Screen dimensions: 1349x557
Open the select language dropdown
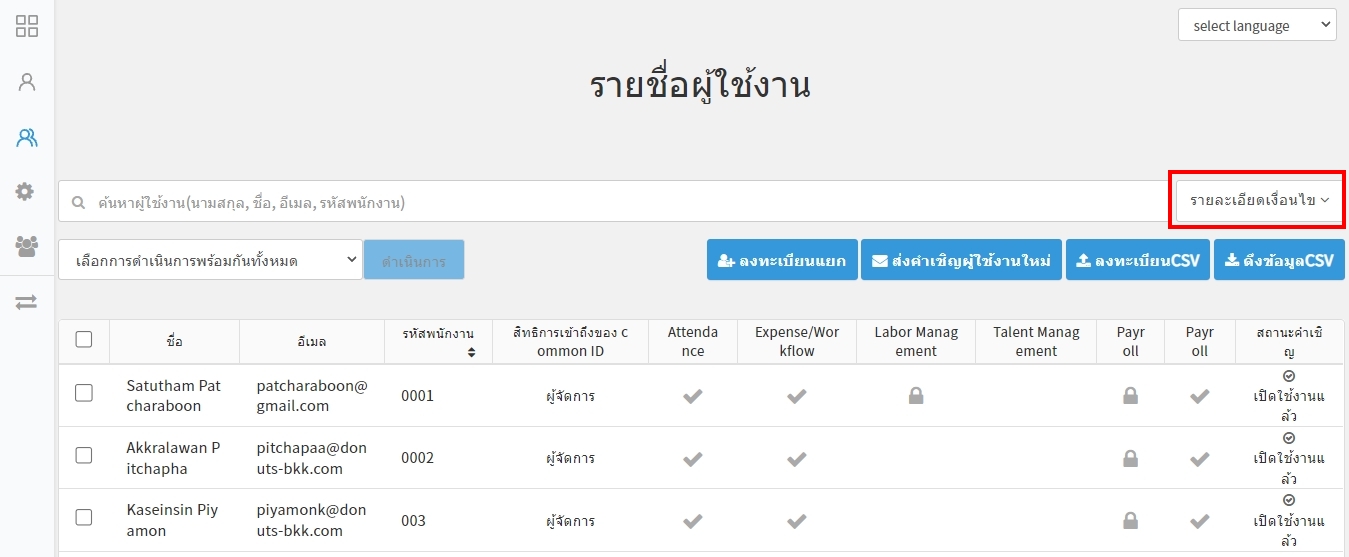(x=1257, y=26)
